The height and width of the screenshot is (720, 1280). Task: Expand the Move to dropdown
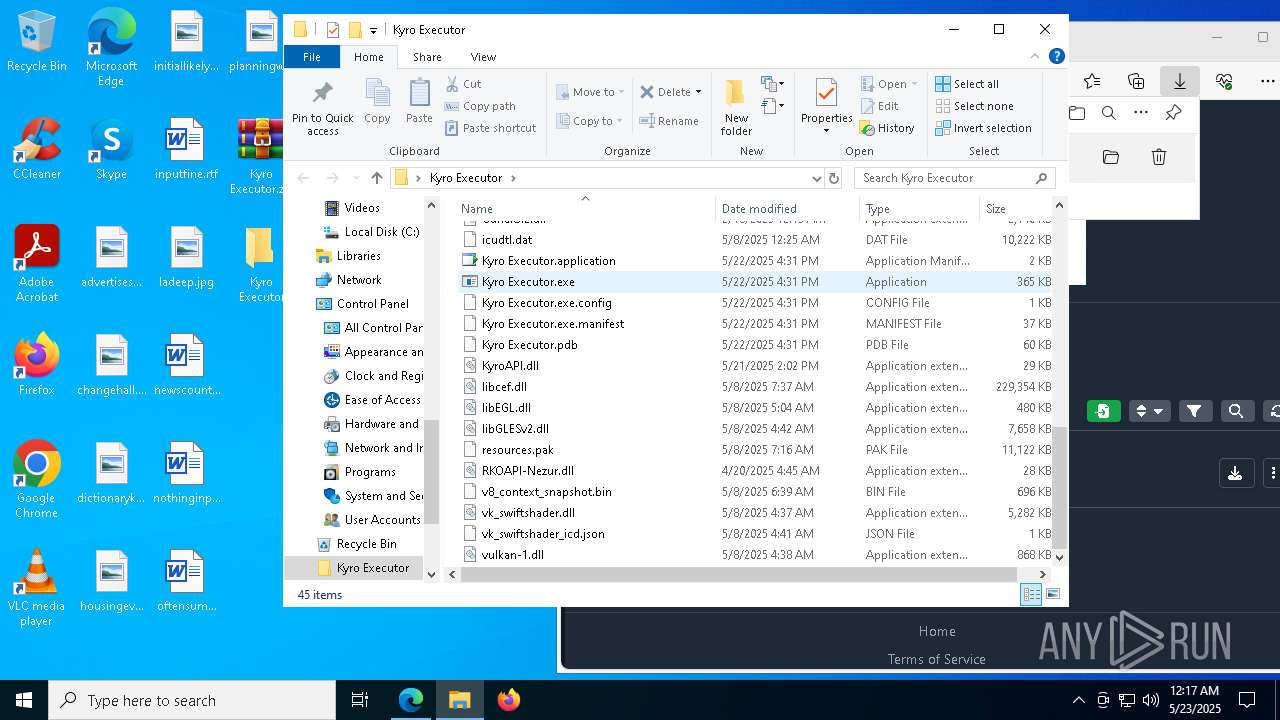621,92
